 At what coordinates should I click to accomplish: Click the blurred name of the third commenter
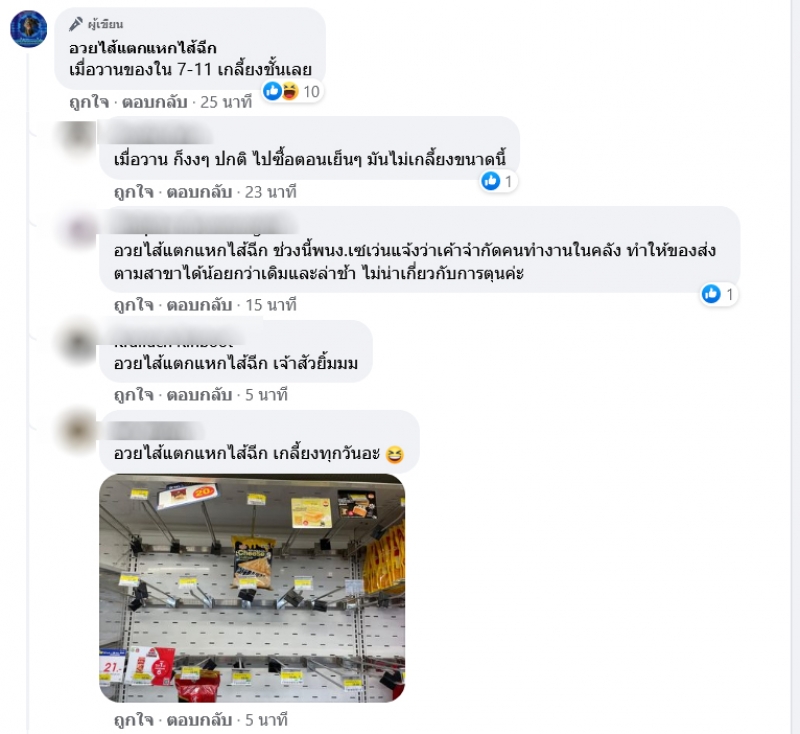pyautogui.click(x=204, y=225)
